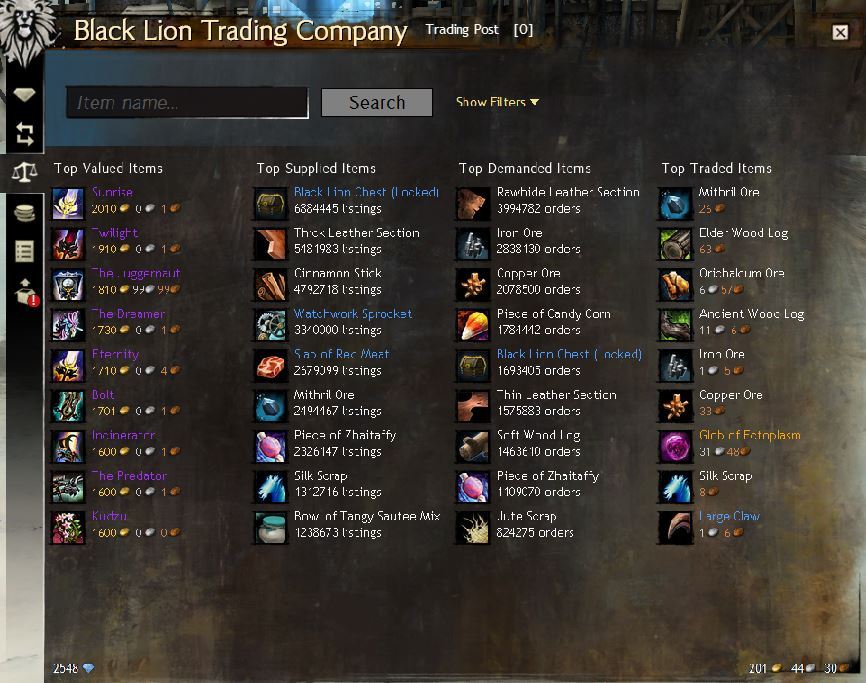Open the Rawhide Leather Section listing
This screenshot has height=683, width=866.
568,192
